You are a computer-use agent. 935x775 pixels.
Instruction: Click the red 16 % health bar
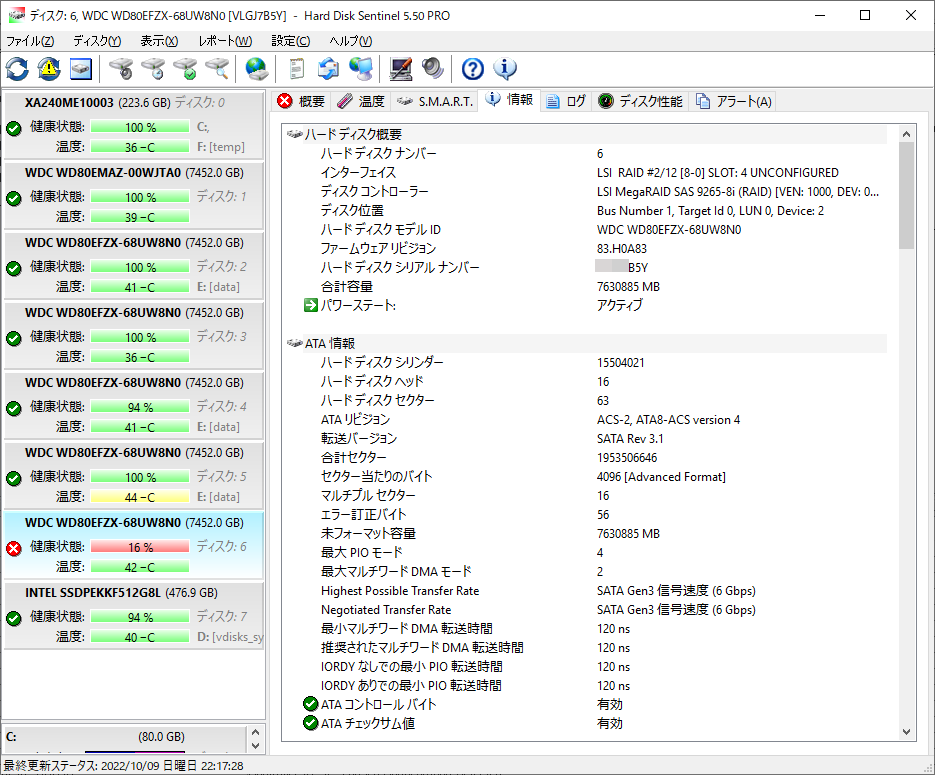[140, 547]
